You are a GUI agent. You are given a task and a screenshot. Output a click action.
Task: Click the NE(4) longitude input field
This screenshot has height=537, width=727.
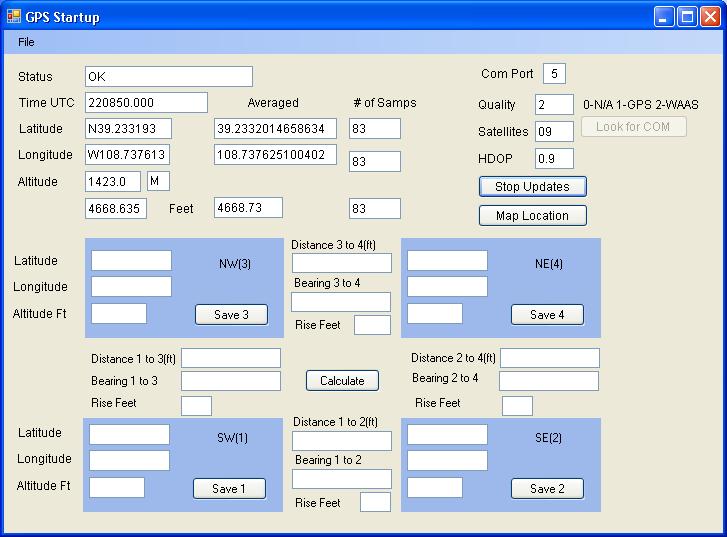pos(447,286)
